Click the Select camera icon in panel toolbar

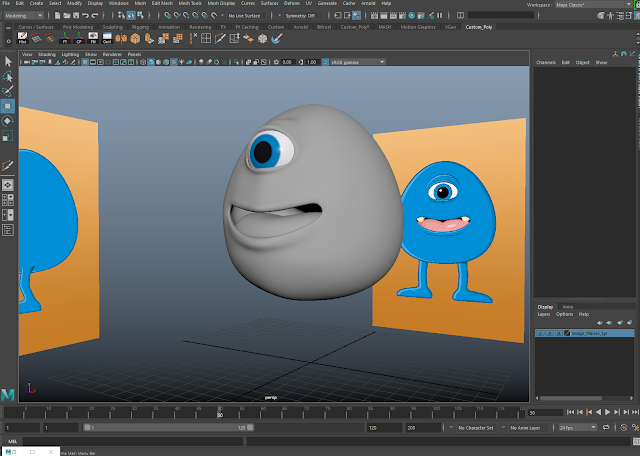tap(27, 62)
